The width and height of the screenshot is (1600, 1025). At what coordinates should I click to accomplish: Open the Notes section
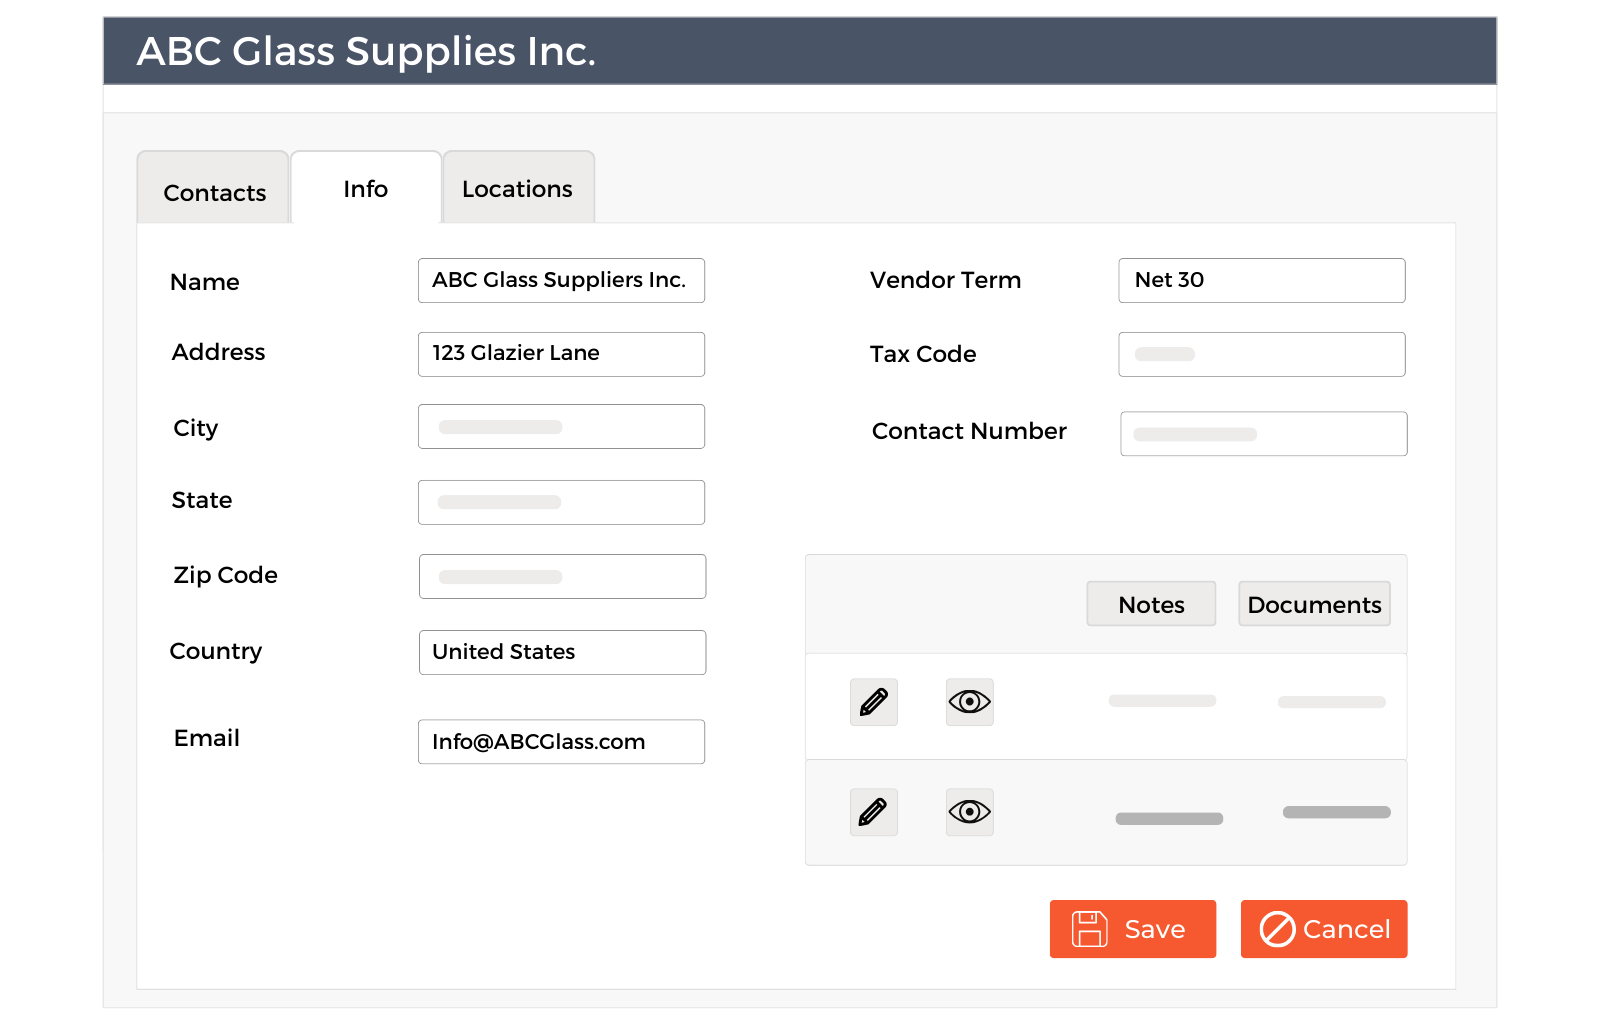coord(1151,604)
